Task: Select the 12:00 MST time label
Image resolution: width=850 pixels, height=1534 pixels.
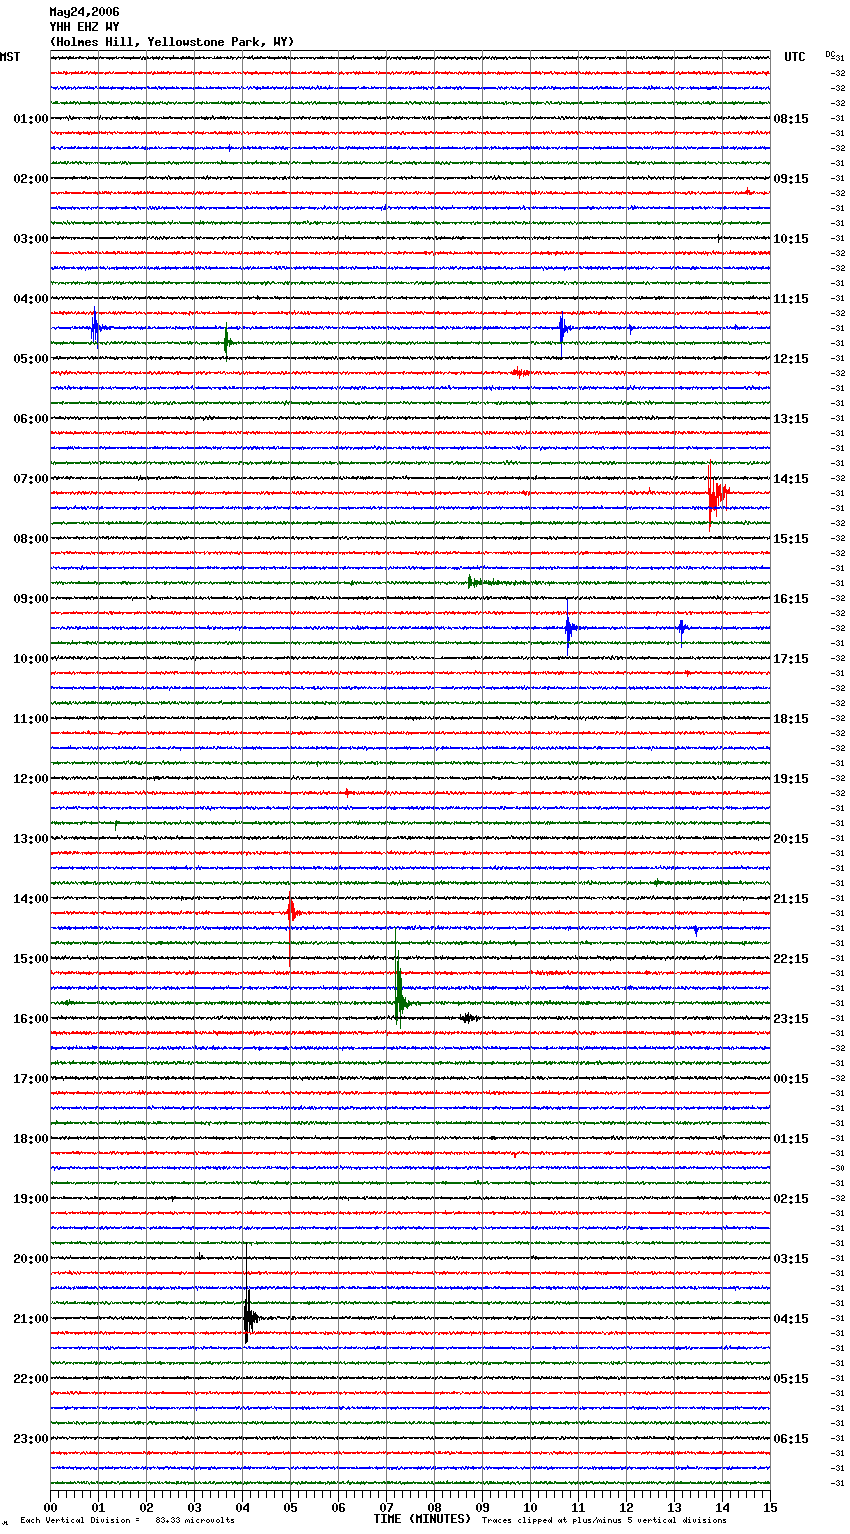Action: 31,779
